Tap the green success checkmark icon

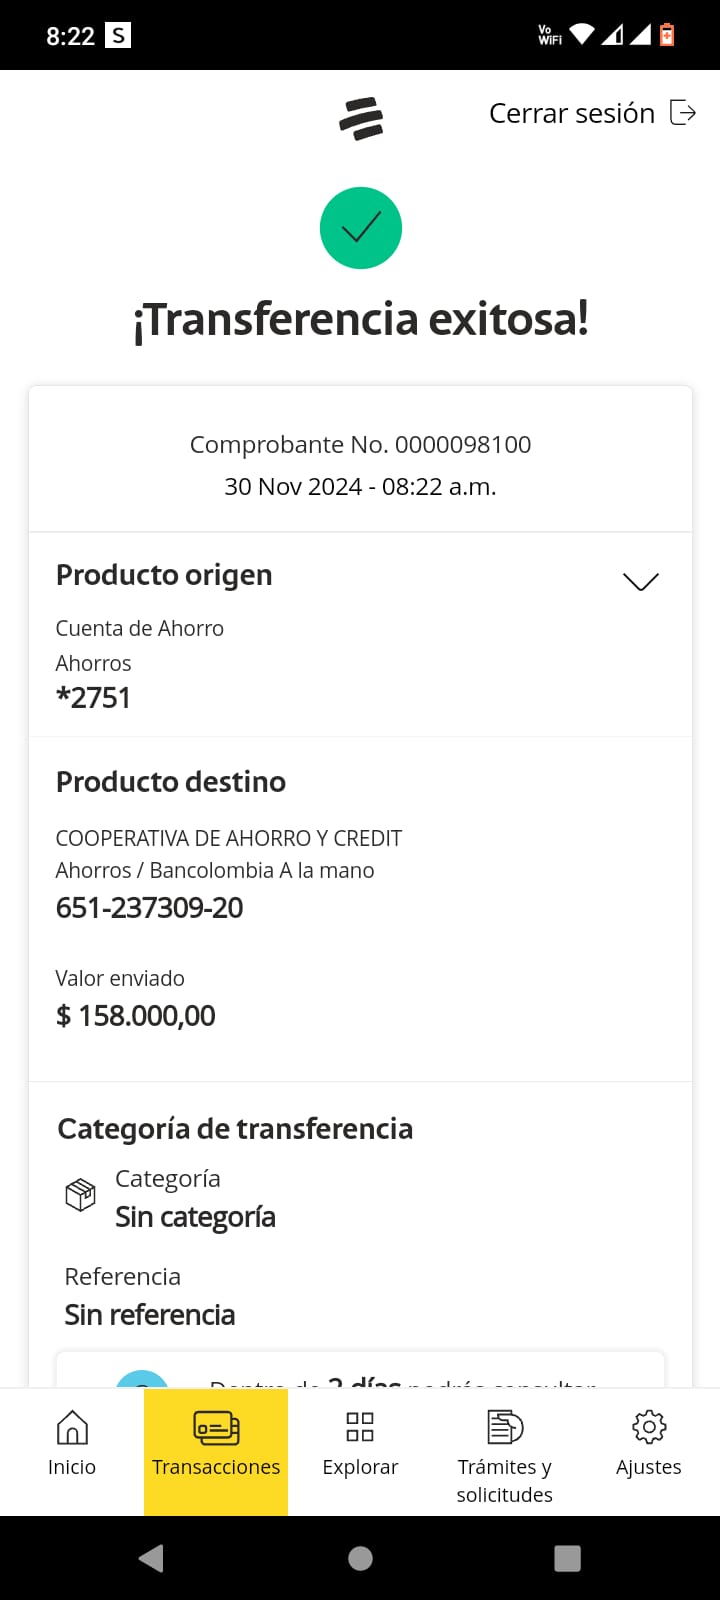pyautogui.click(x=361, y=228)
